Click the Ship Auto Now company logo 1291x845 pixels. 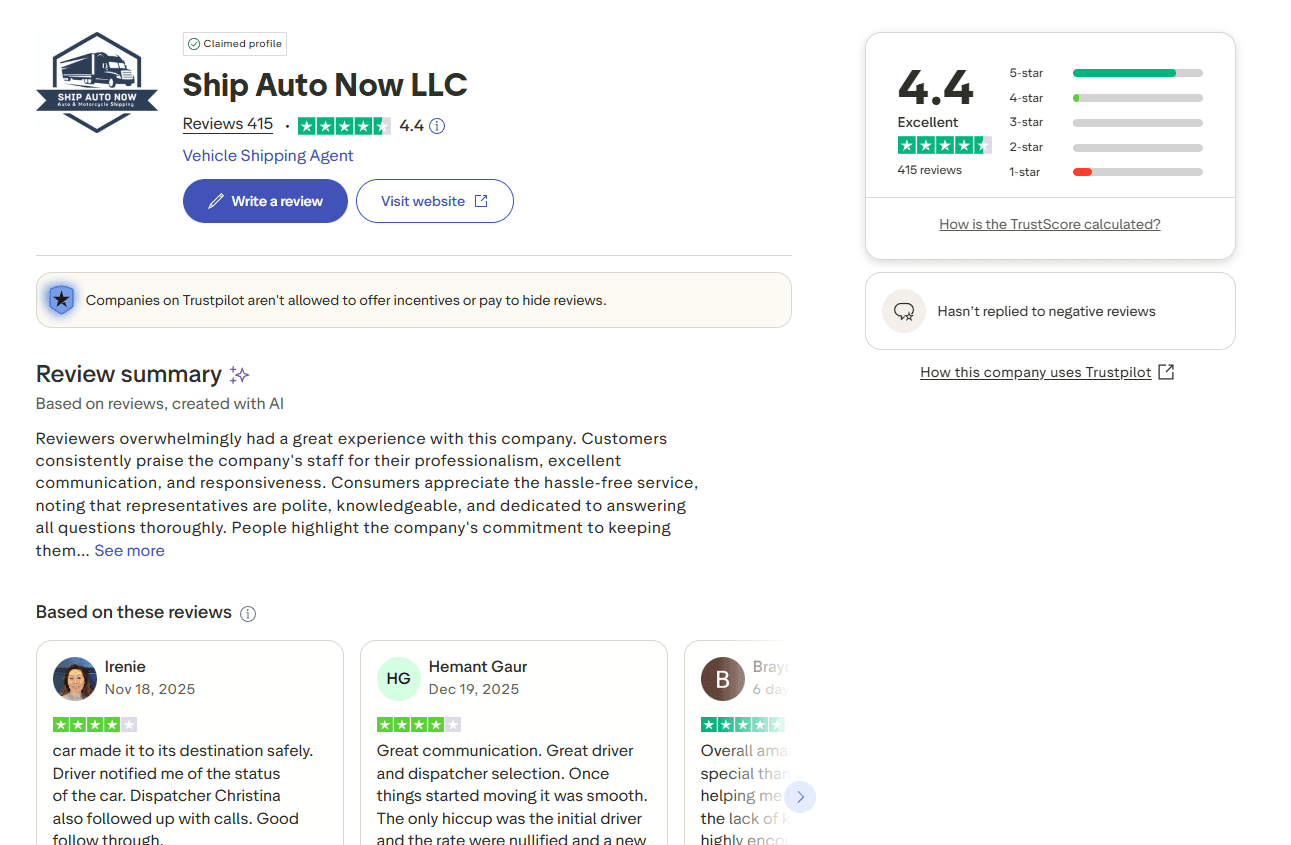click(97, 82)
